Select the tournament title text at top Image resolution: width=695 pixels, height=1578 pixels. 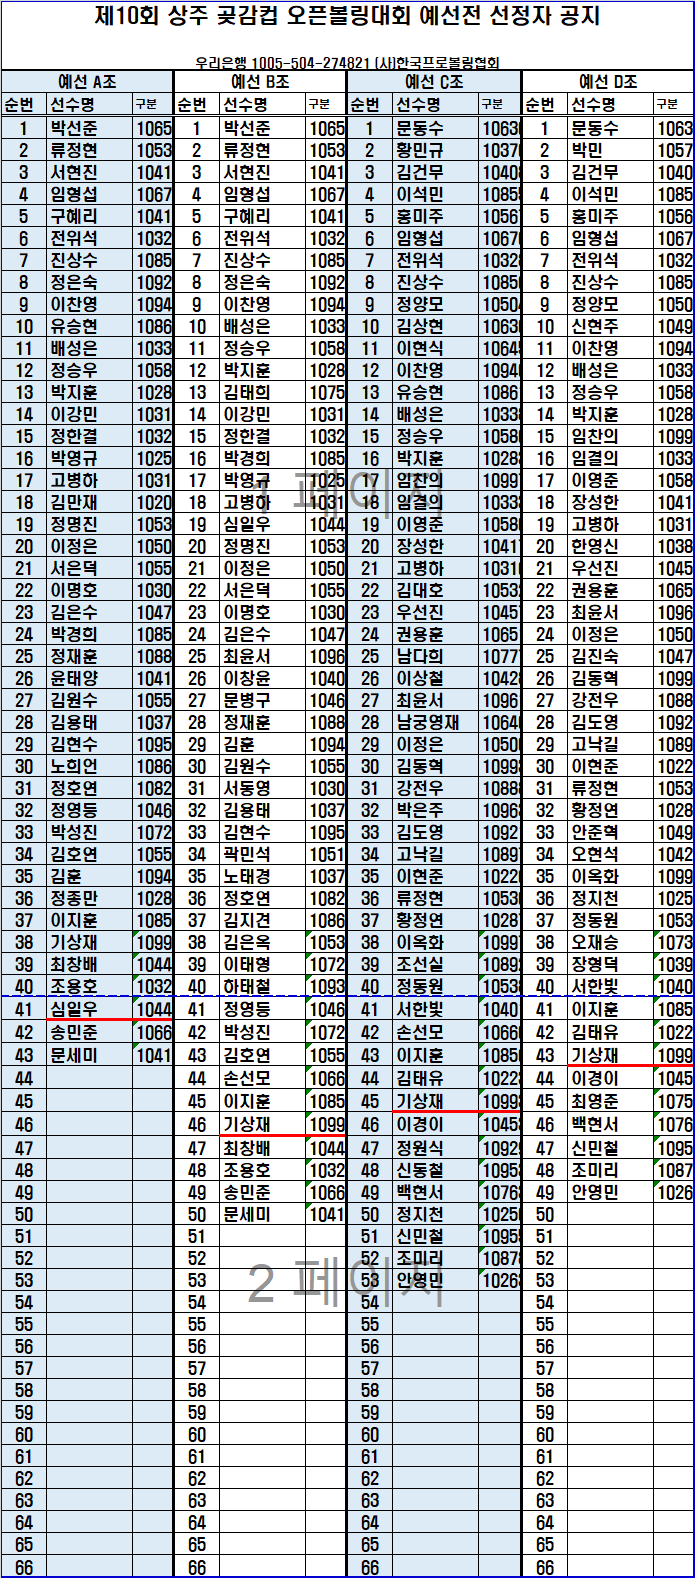tap(347, 17)
